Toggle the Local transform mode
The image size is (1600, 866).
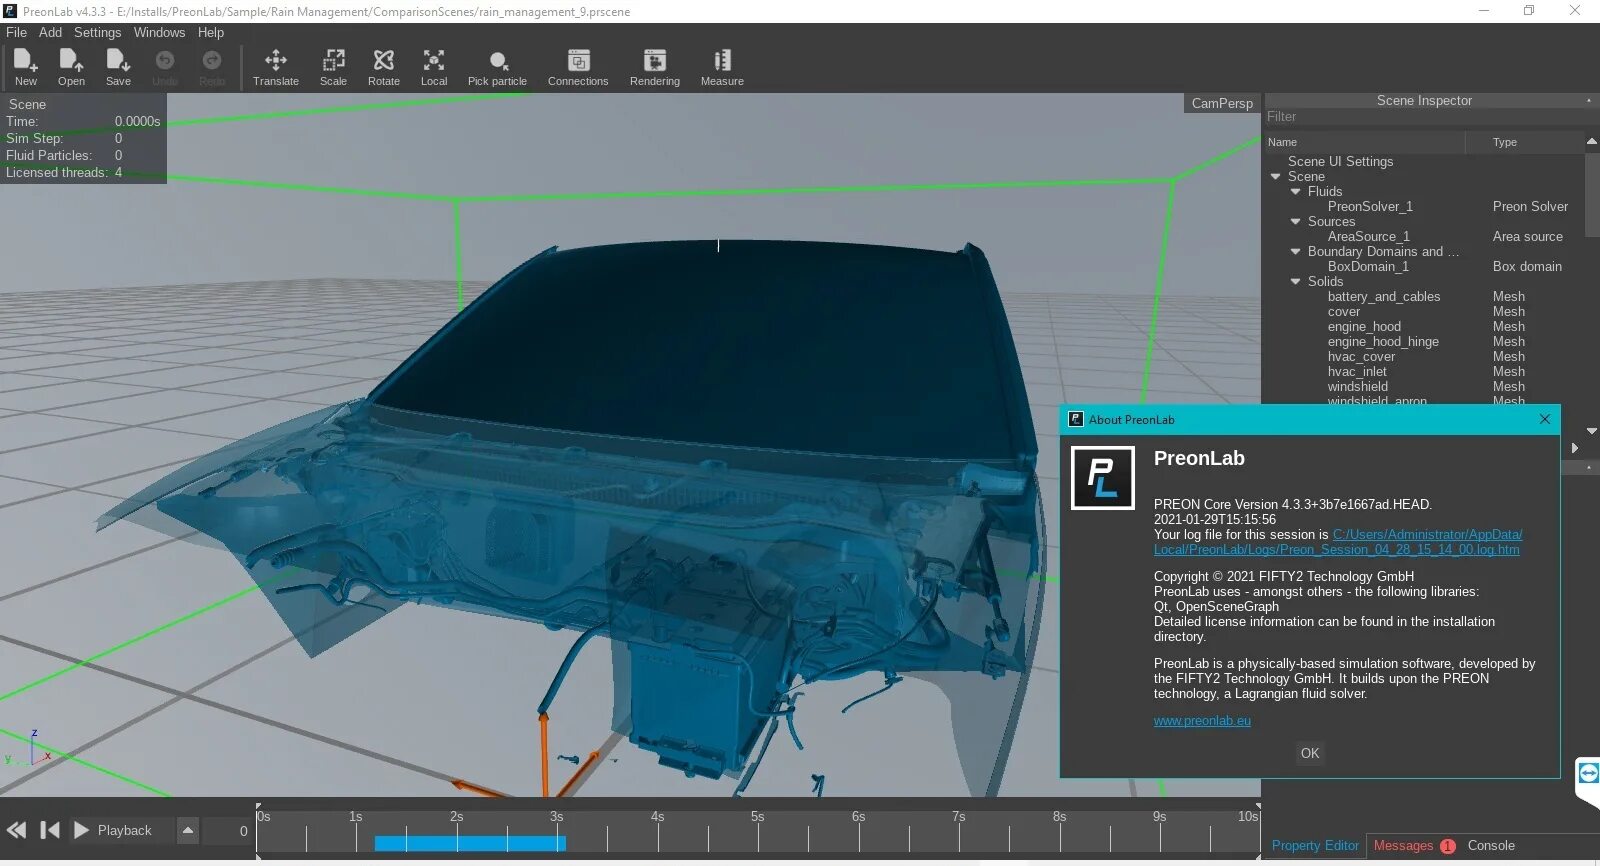pos(434,61)
